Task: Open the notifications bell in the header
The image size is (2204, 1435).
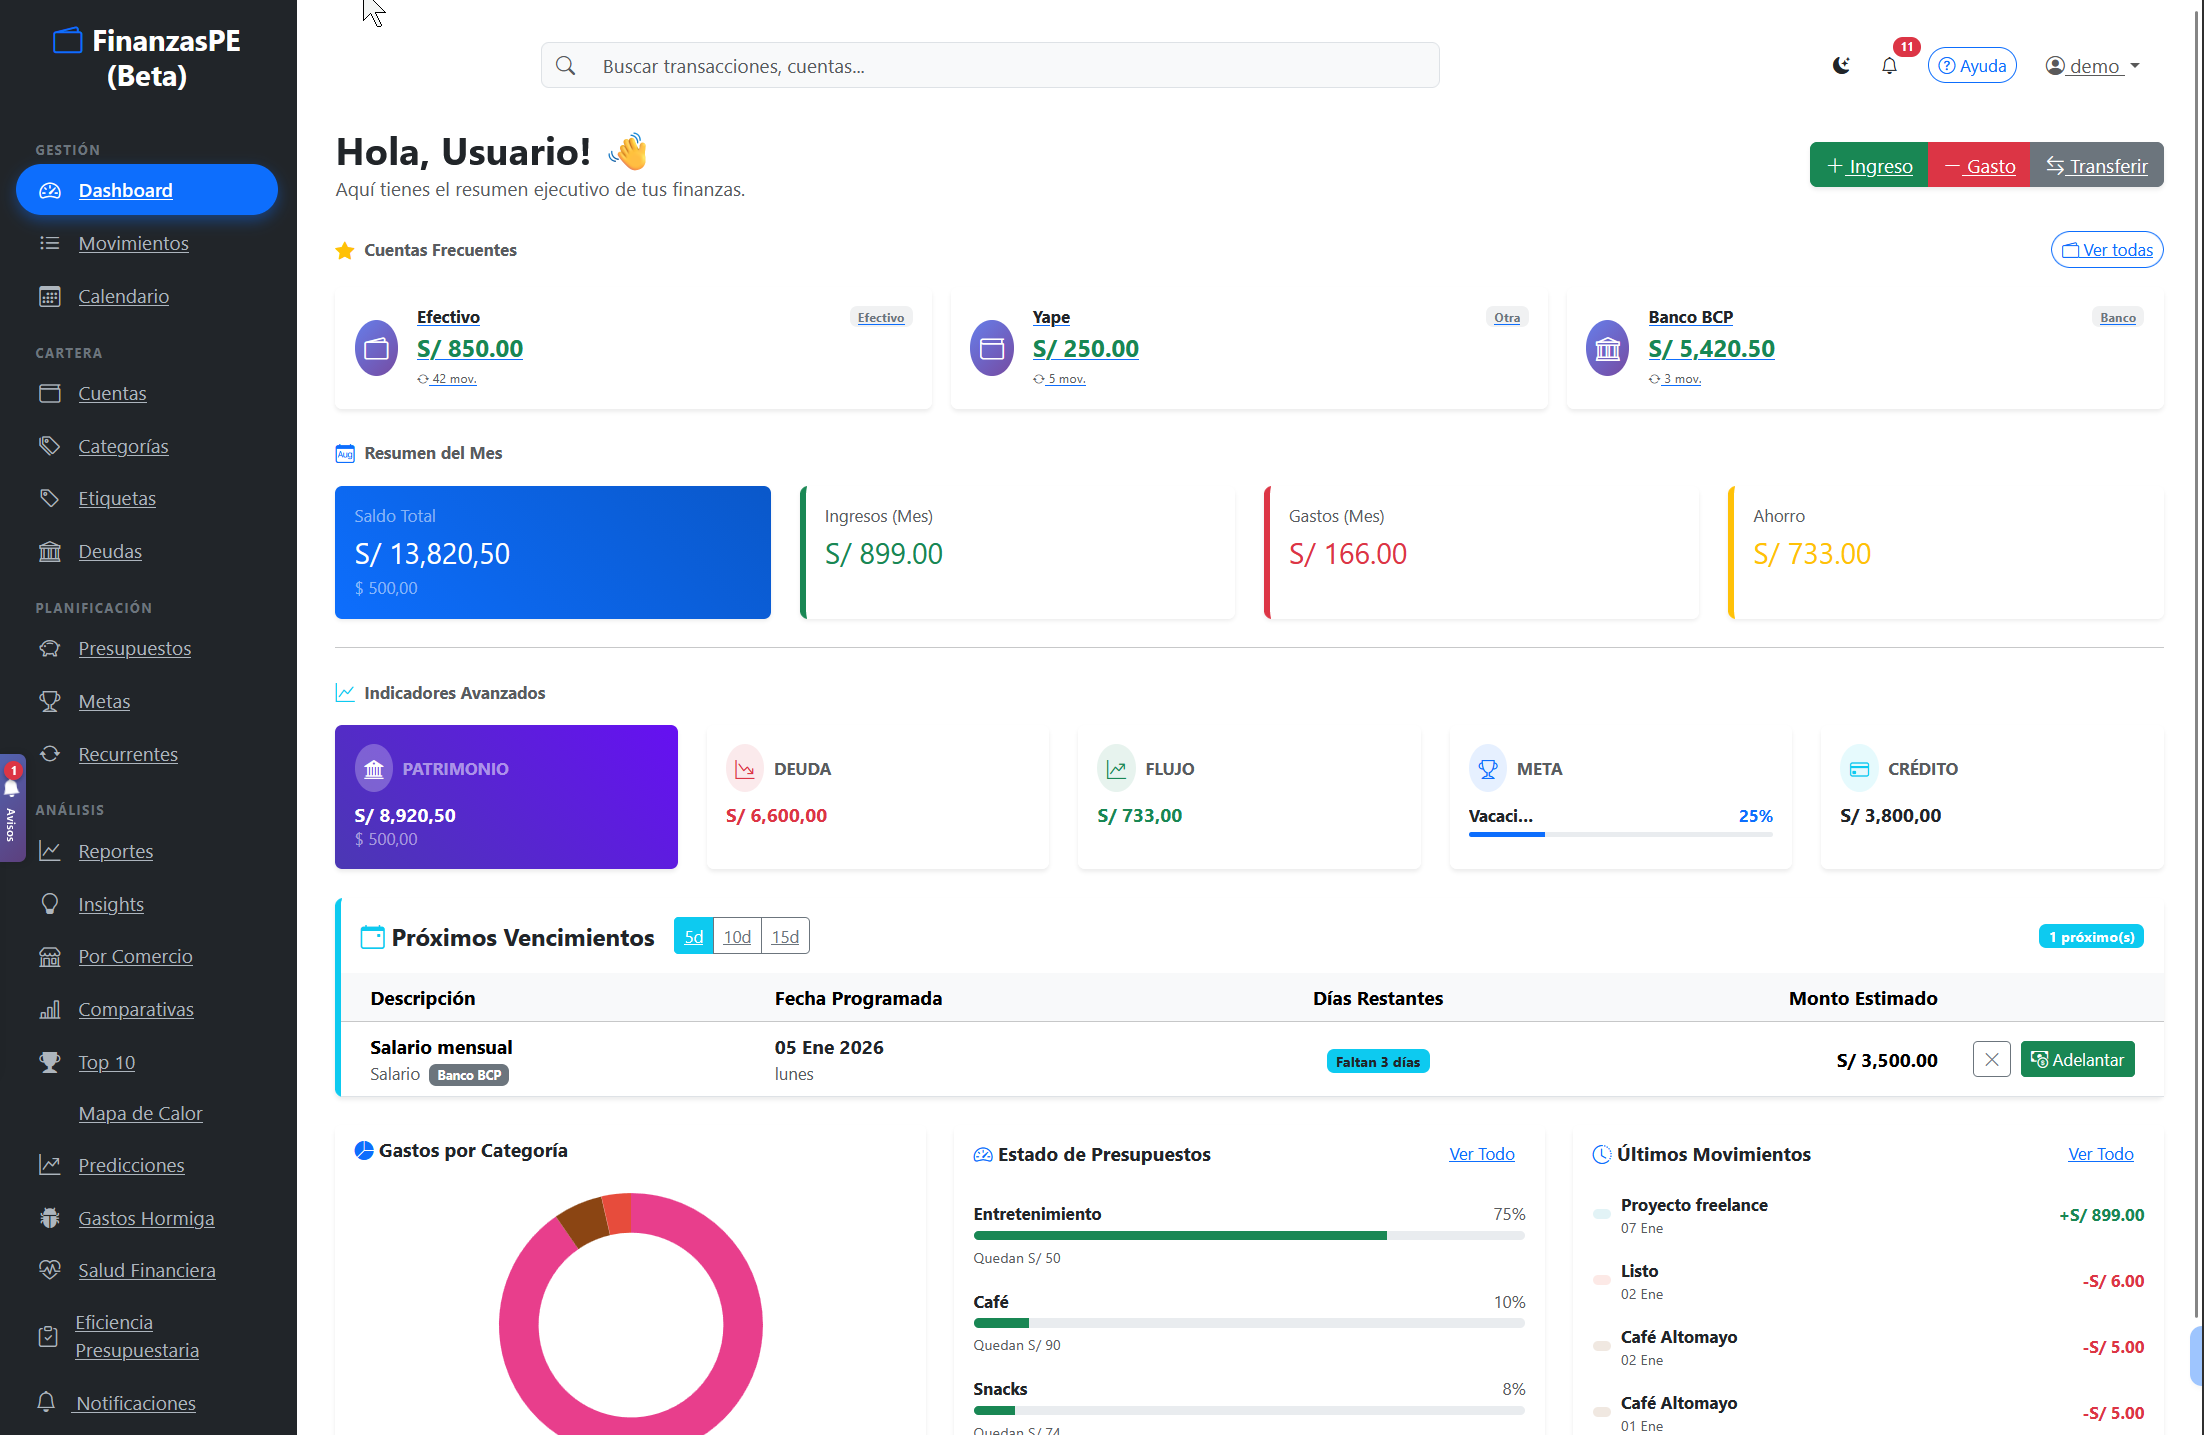Action: point(1889,66)
